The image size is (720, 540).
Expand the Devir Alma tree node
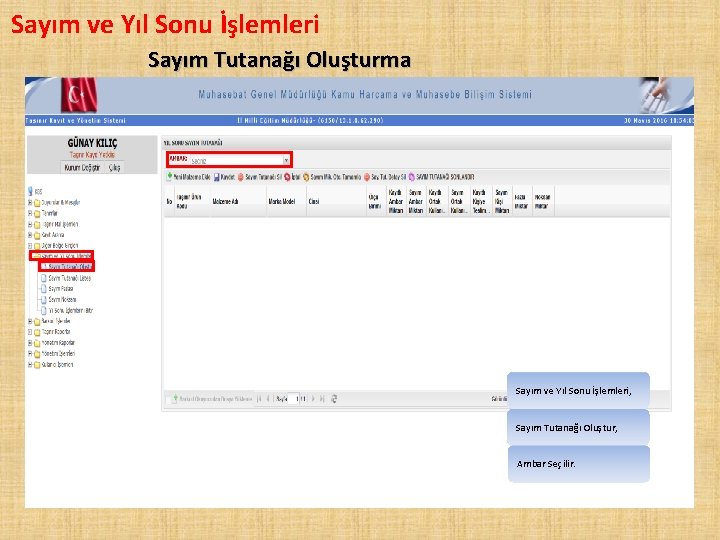(30, 235)
